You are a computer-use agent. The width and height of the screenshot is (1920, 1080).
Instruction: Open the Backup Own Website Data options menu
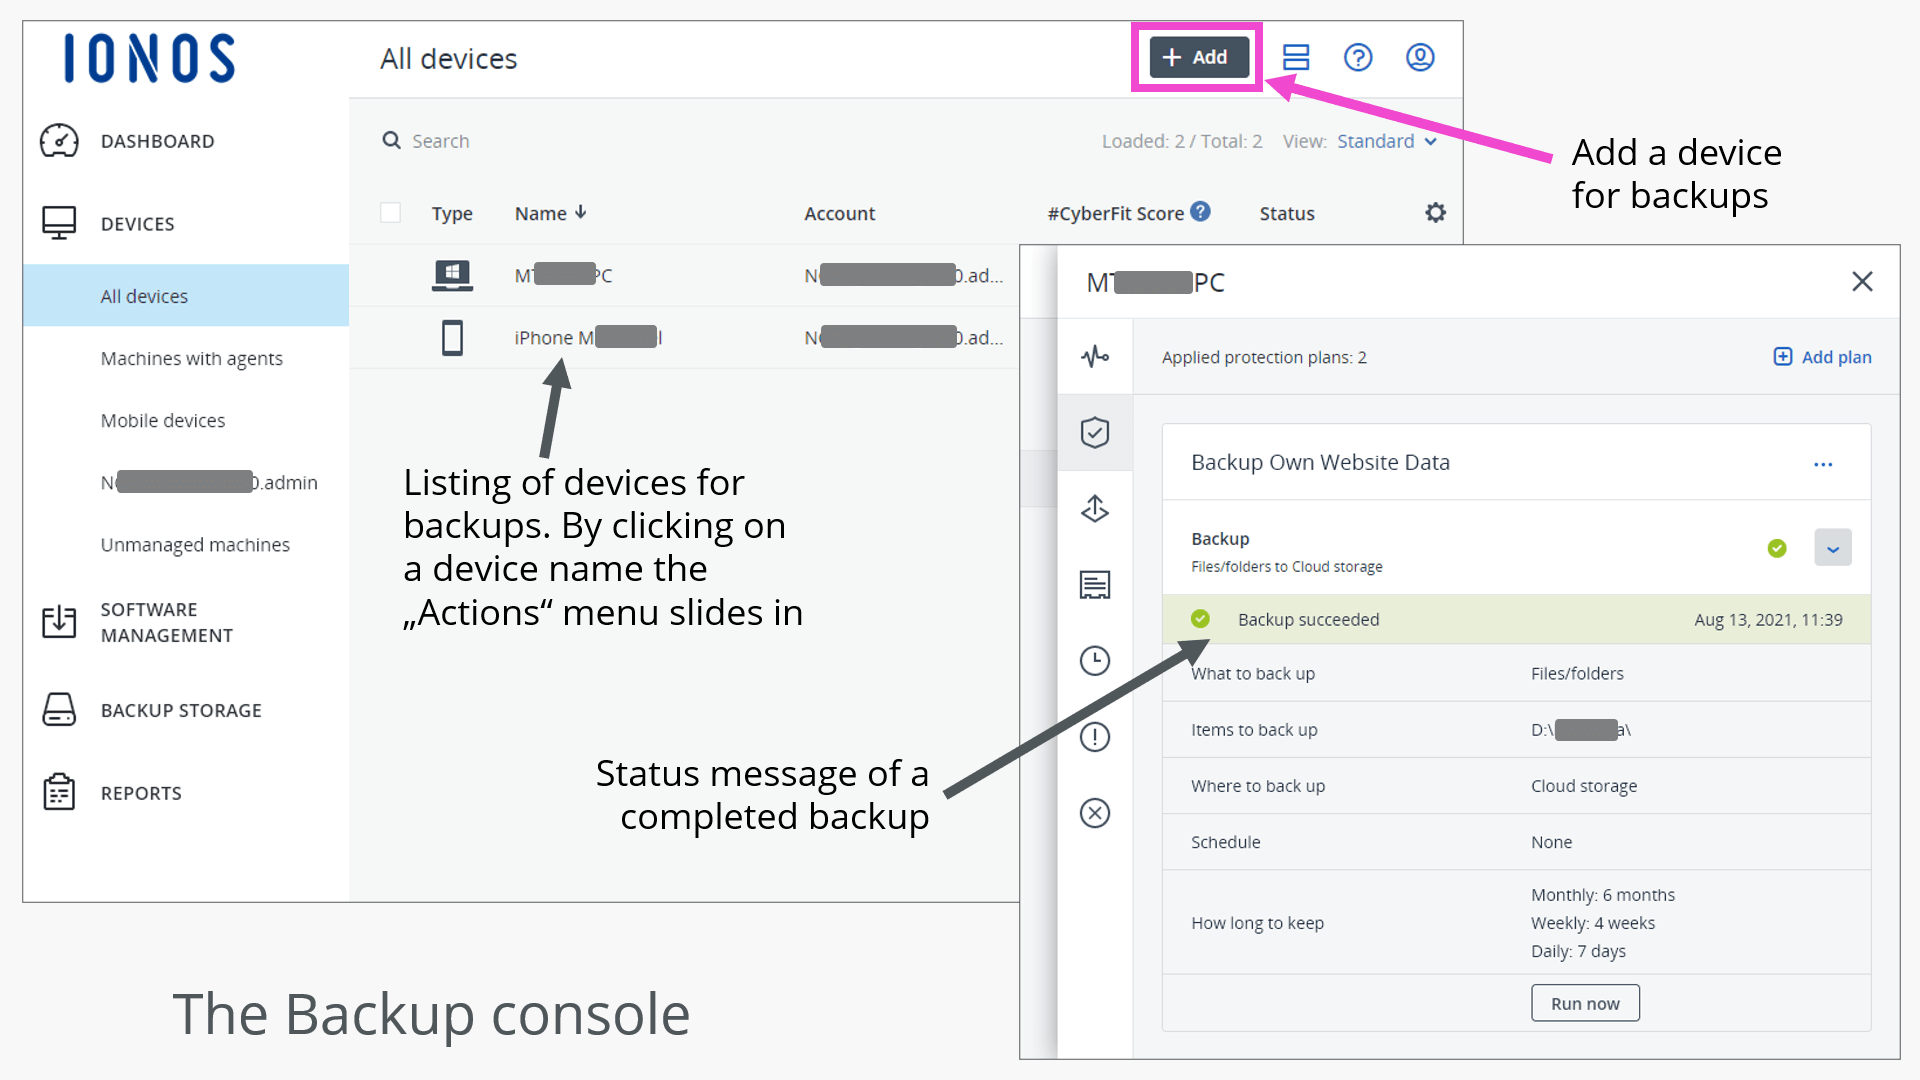pos(1823,464)
